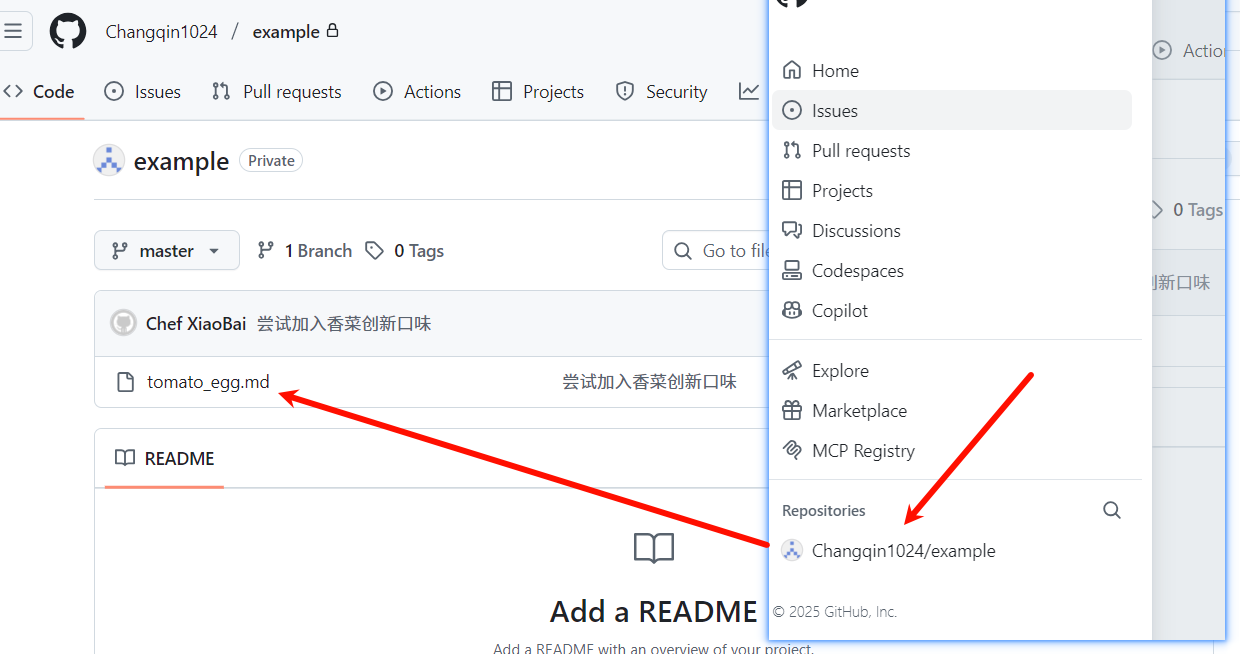Screen dimensions: 1240x654
Task: Switch to the repository Issues tab
Action: [x=143, y=92]
